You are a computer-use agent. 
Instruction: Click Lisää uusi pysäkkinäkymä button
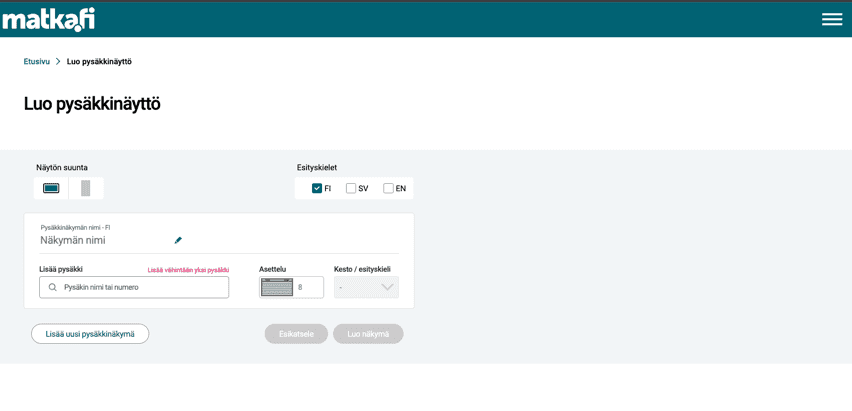(90, 334)
